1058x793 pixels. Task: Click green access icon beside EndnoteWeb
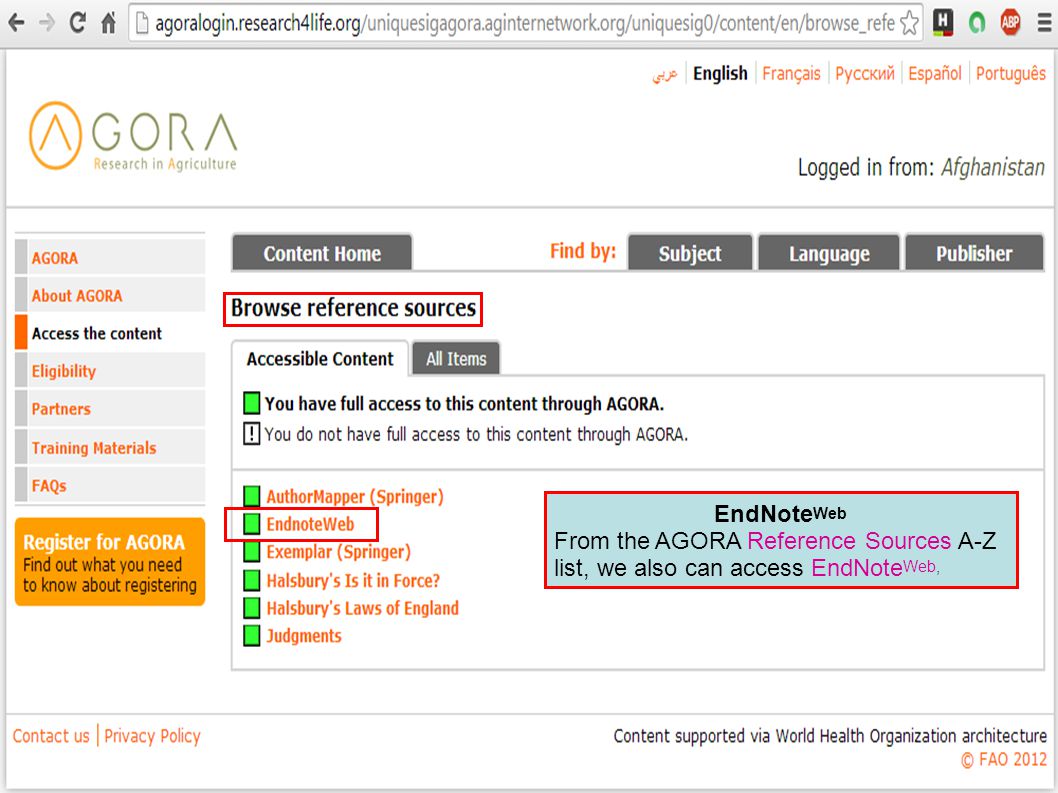(x=252, y=524)
